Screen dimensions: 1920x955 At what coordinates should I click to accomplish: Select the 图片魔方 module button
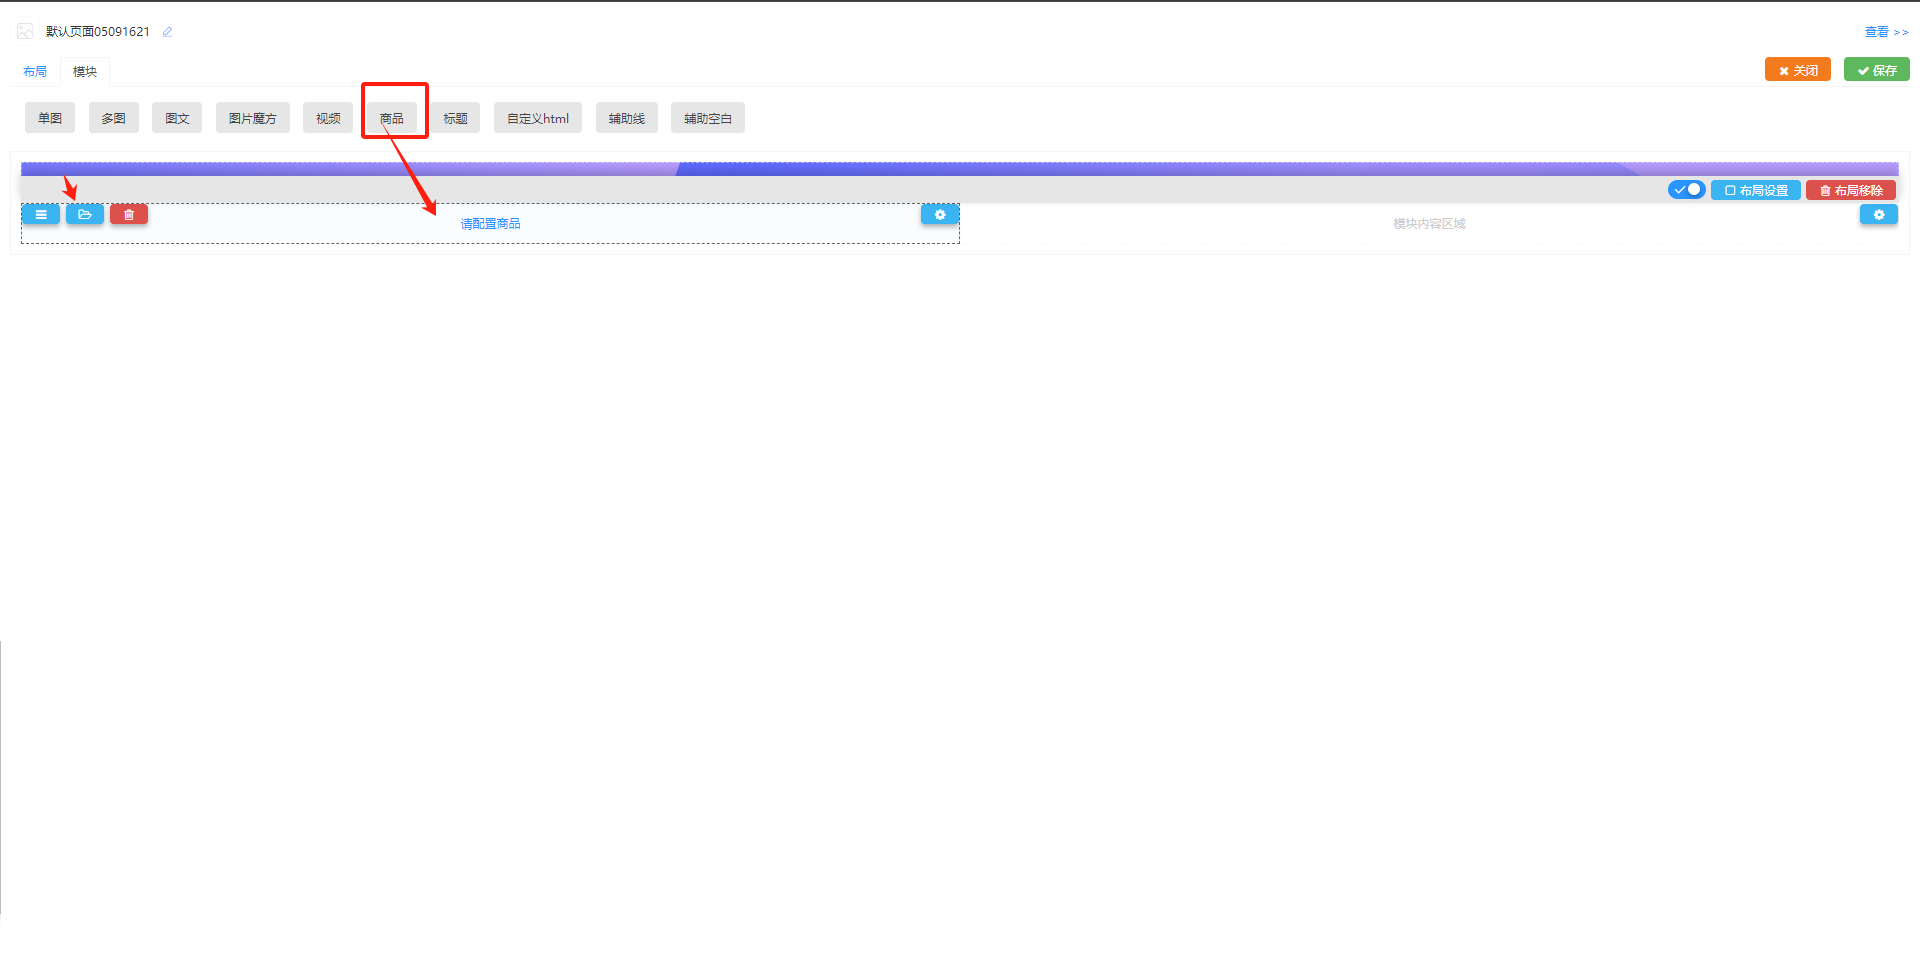252,118
